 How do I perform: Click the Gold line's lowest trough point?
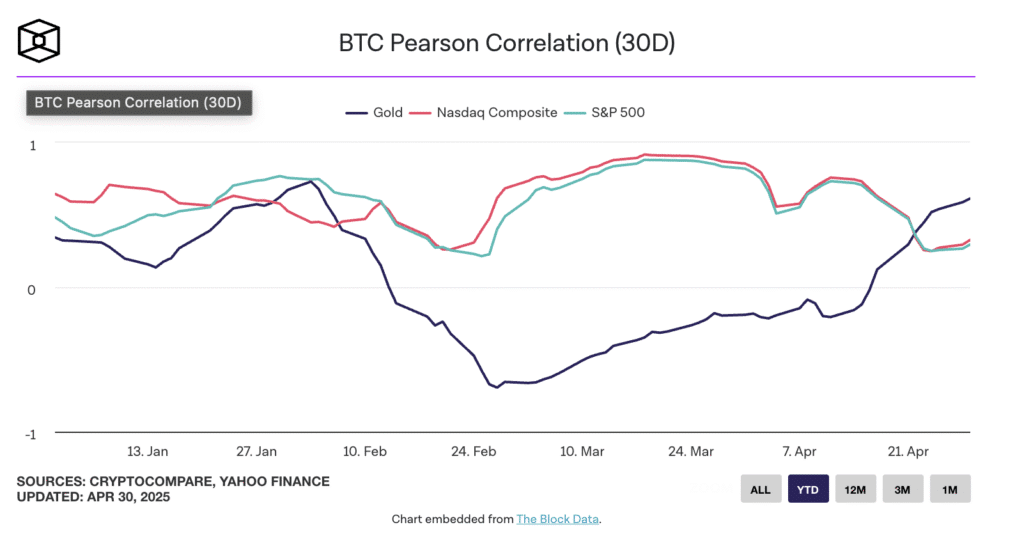pyautogui.click(x=497, y=387)
